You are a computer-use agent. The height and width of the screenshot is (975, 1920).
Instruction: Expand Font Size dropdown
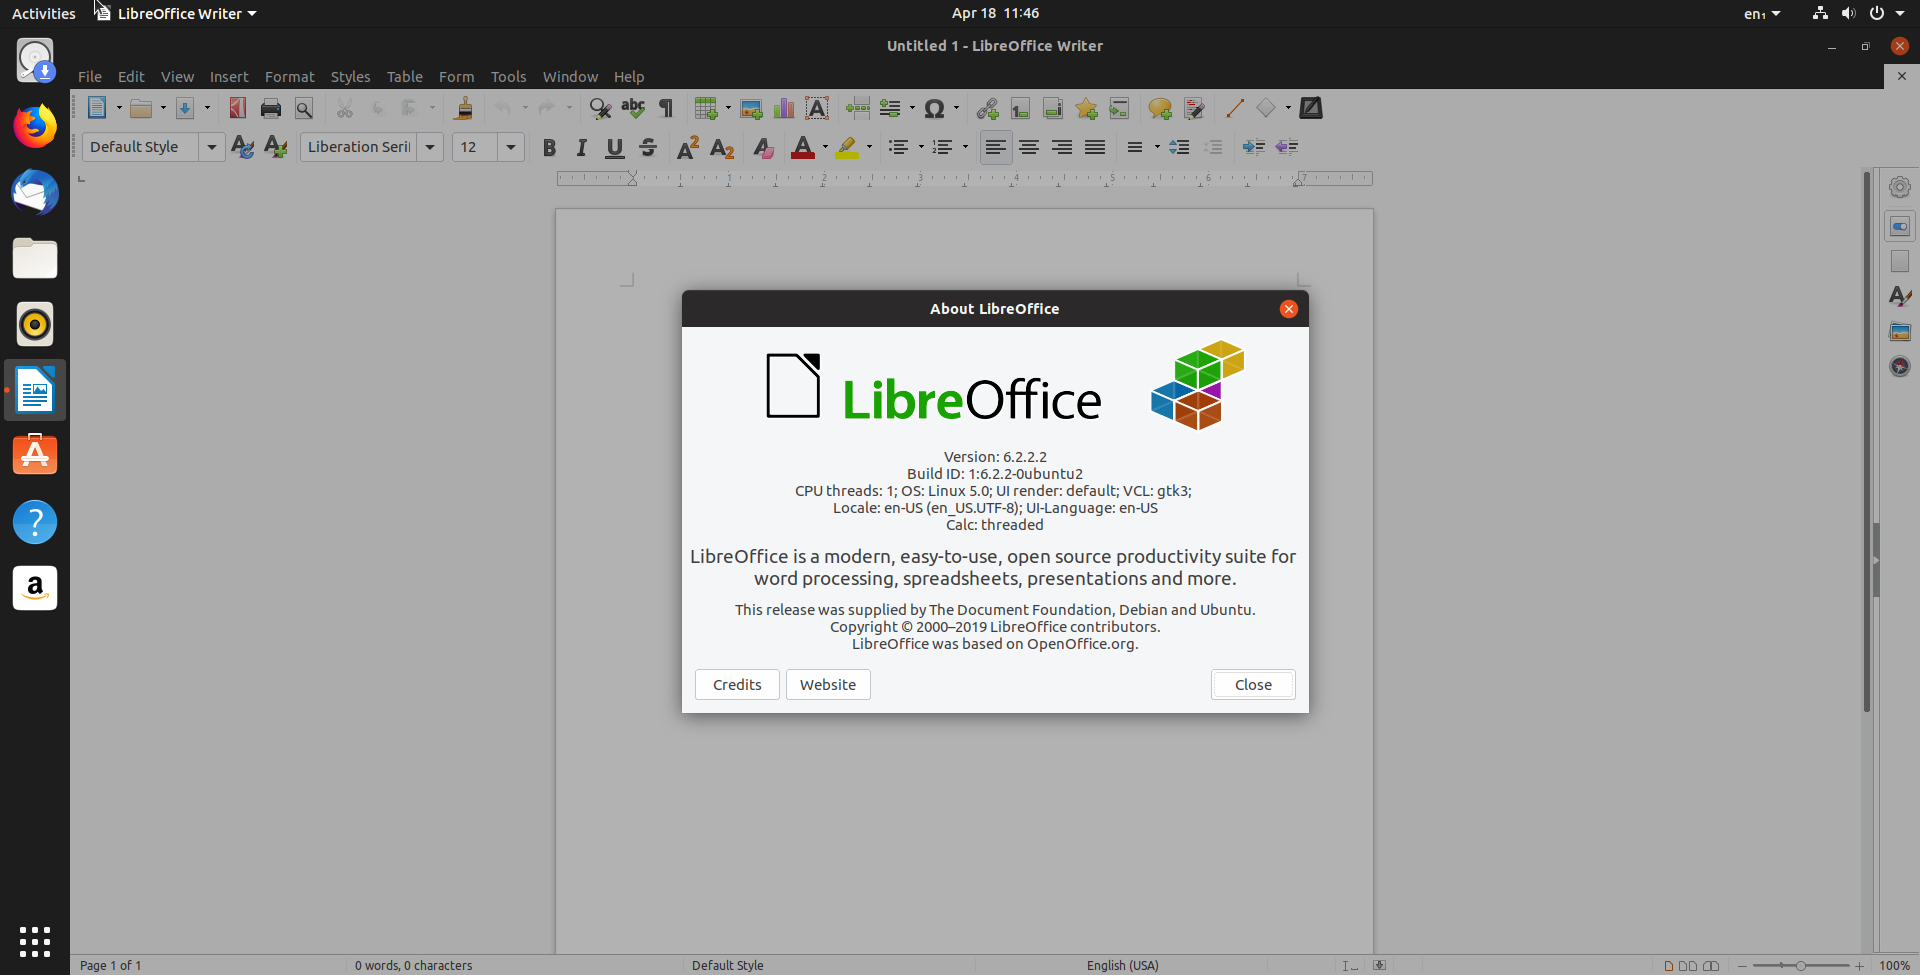(x=511, y=147)
